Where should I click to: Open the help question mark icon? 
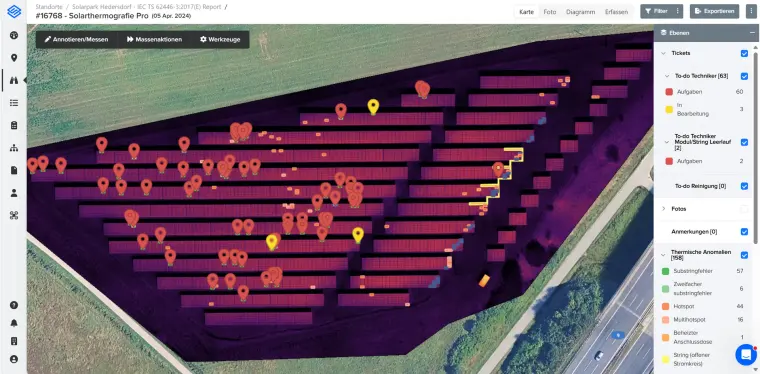14,305
